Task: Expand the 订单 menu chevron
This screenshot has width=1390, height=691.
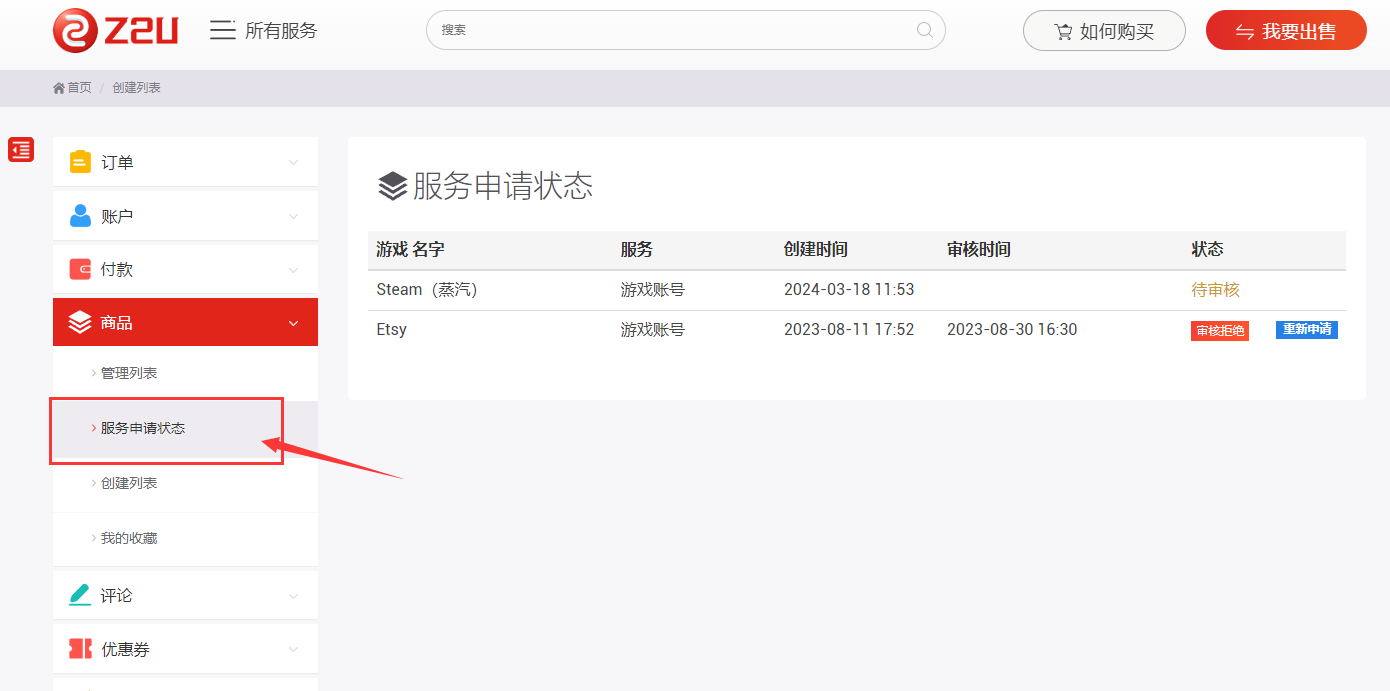Action: [293, 162]
